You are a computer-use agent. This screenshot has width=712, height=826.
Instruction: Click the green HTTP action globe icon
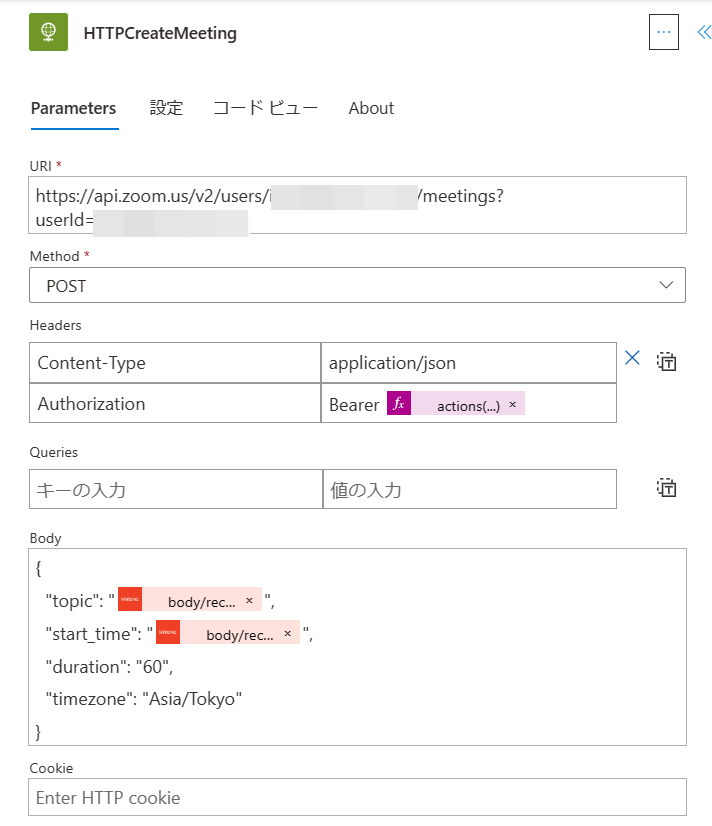click(x=48, y=32)
